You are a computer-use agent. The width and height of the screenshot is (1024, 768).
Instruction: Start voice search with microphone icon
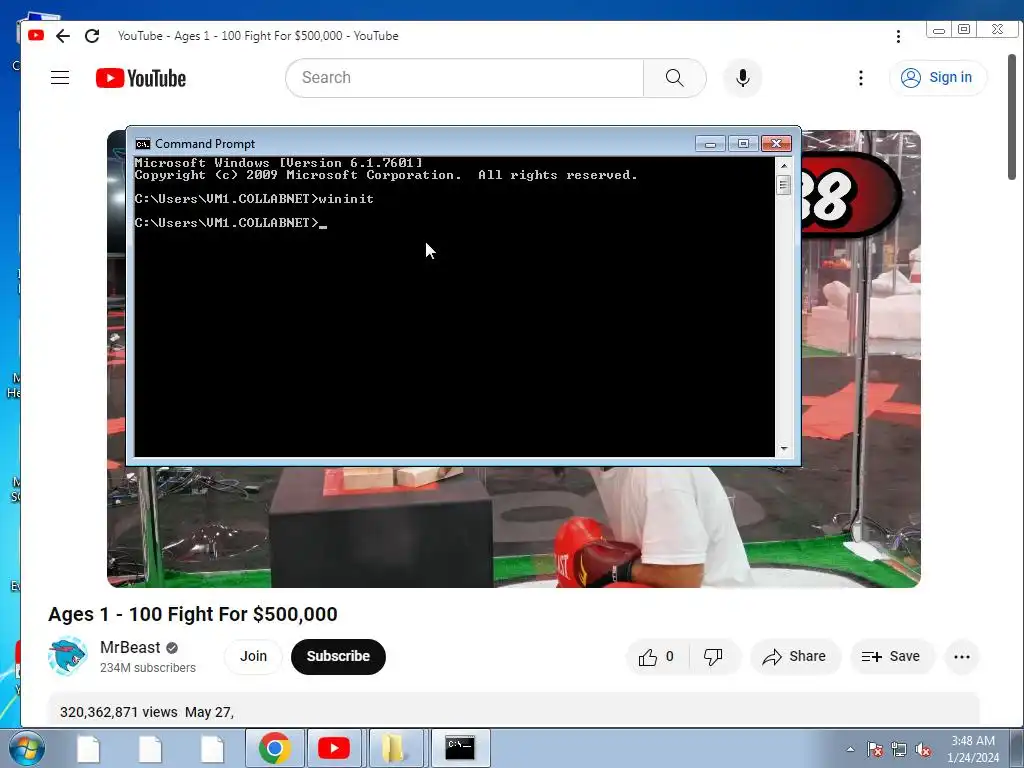(x=743, y=78)
